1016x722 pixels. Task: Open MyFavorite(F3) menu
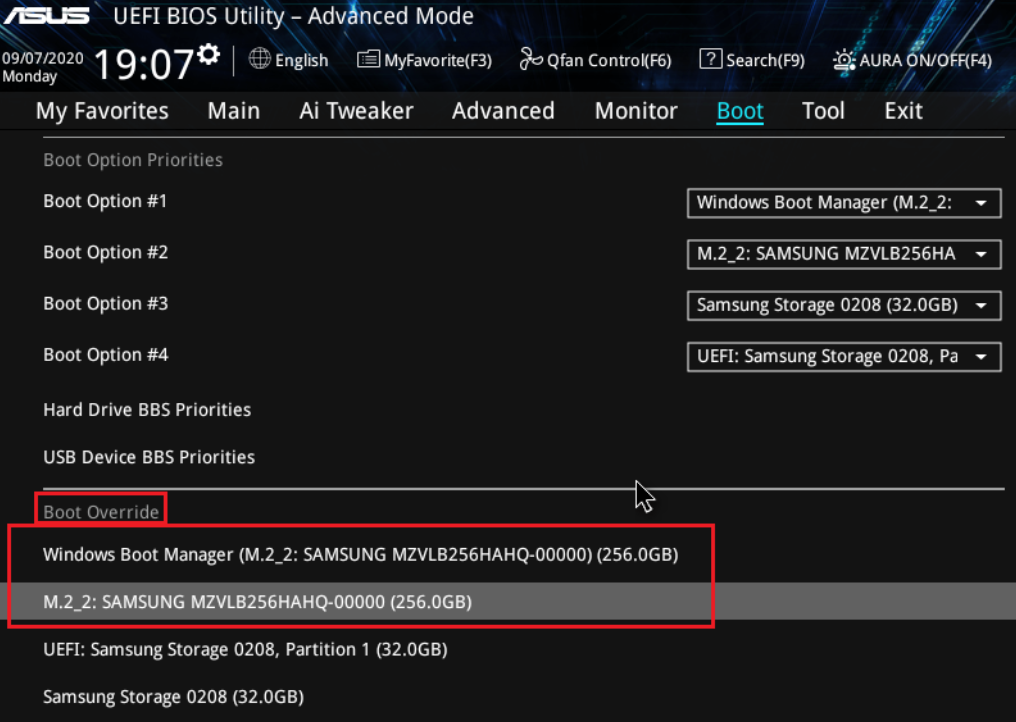click(438, 61)
